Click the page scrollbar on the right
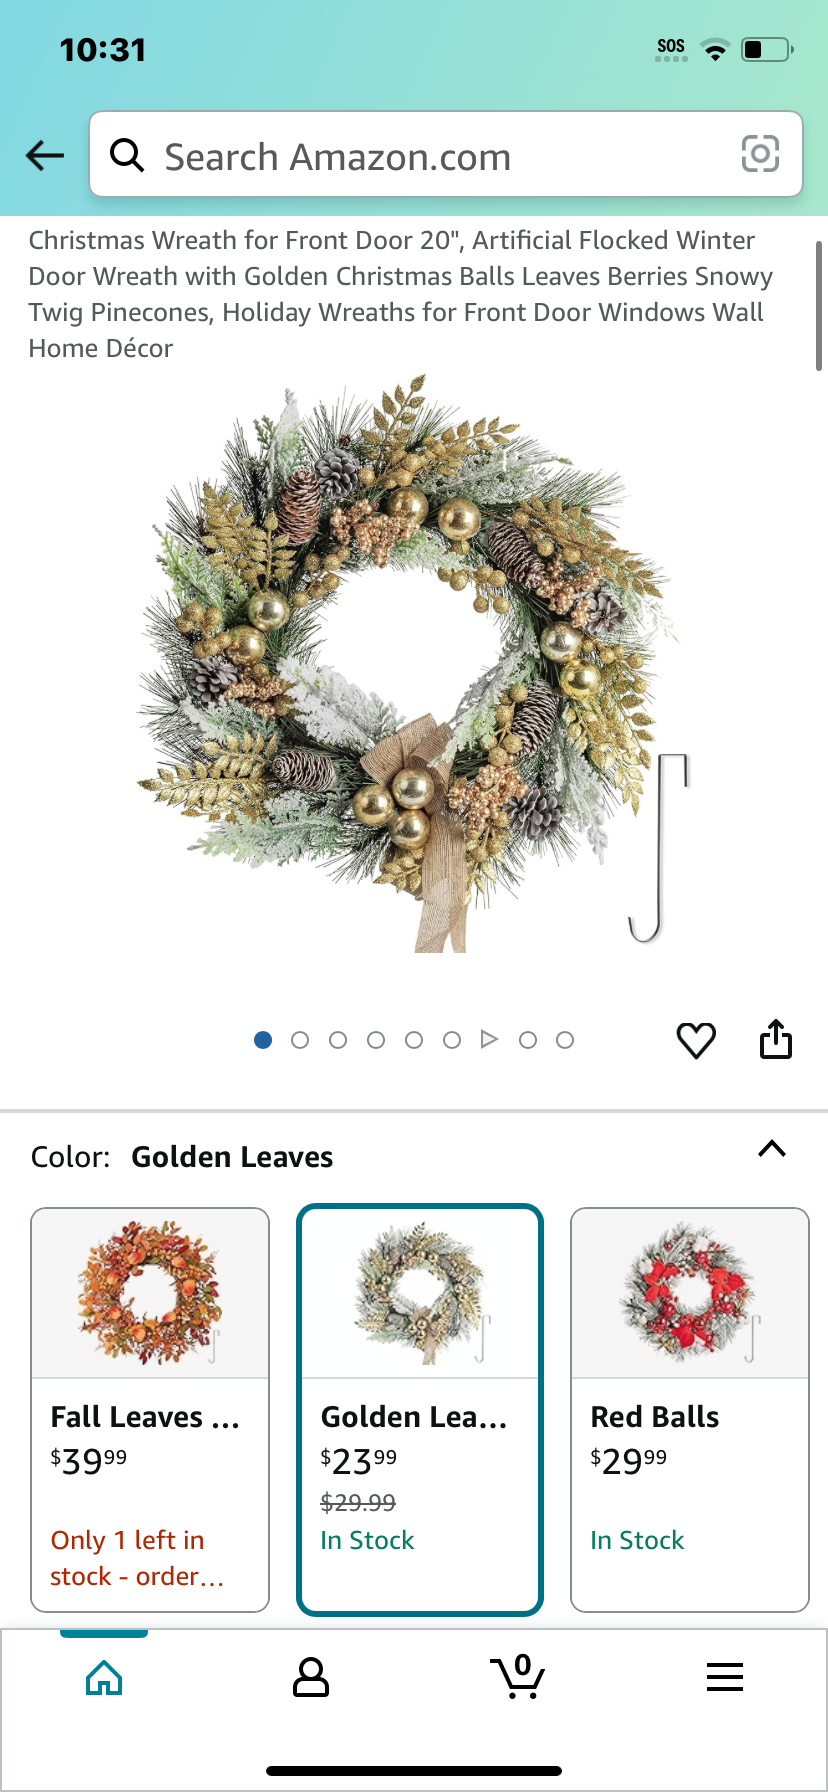The width and height of the screenshot is (828, 1792). [819, 305]
